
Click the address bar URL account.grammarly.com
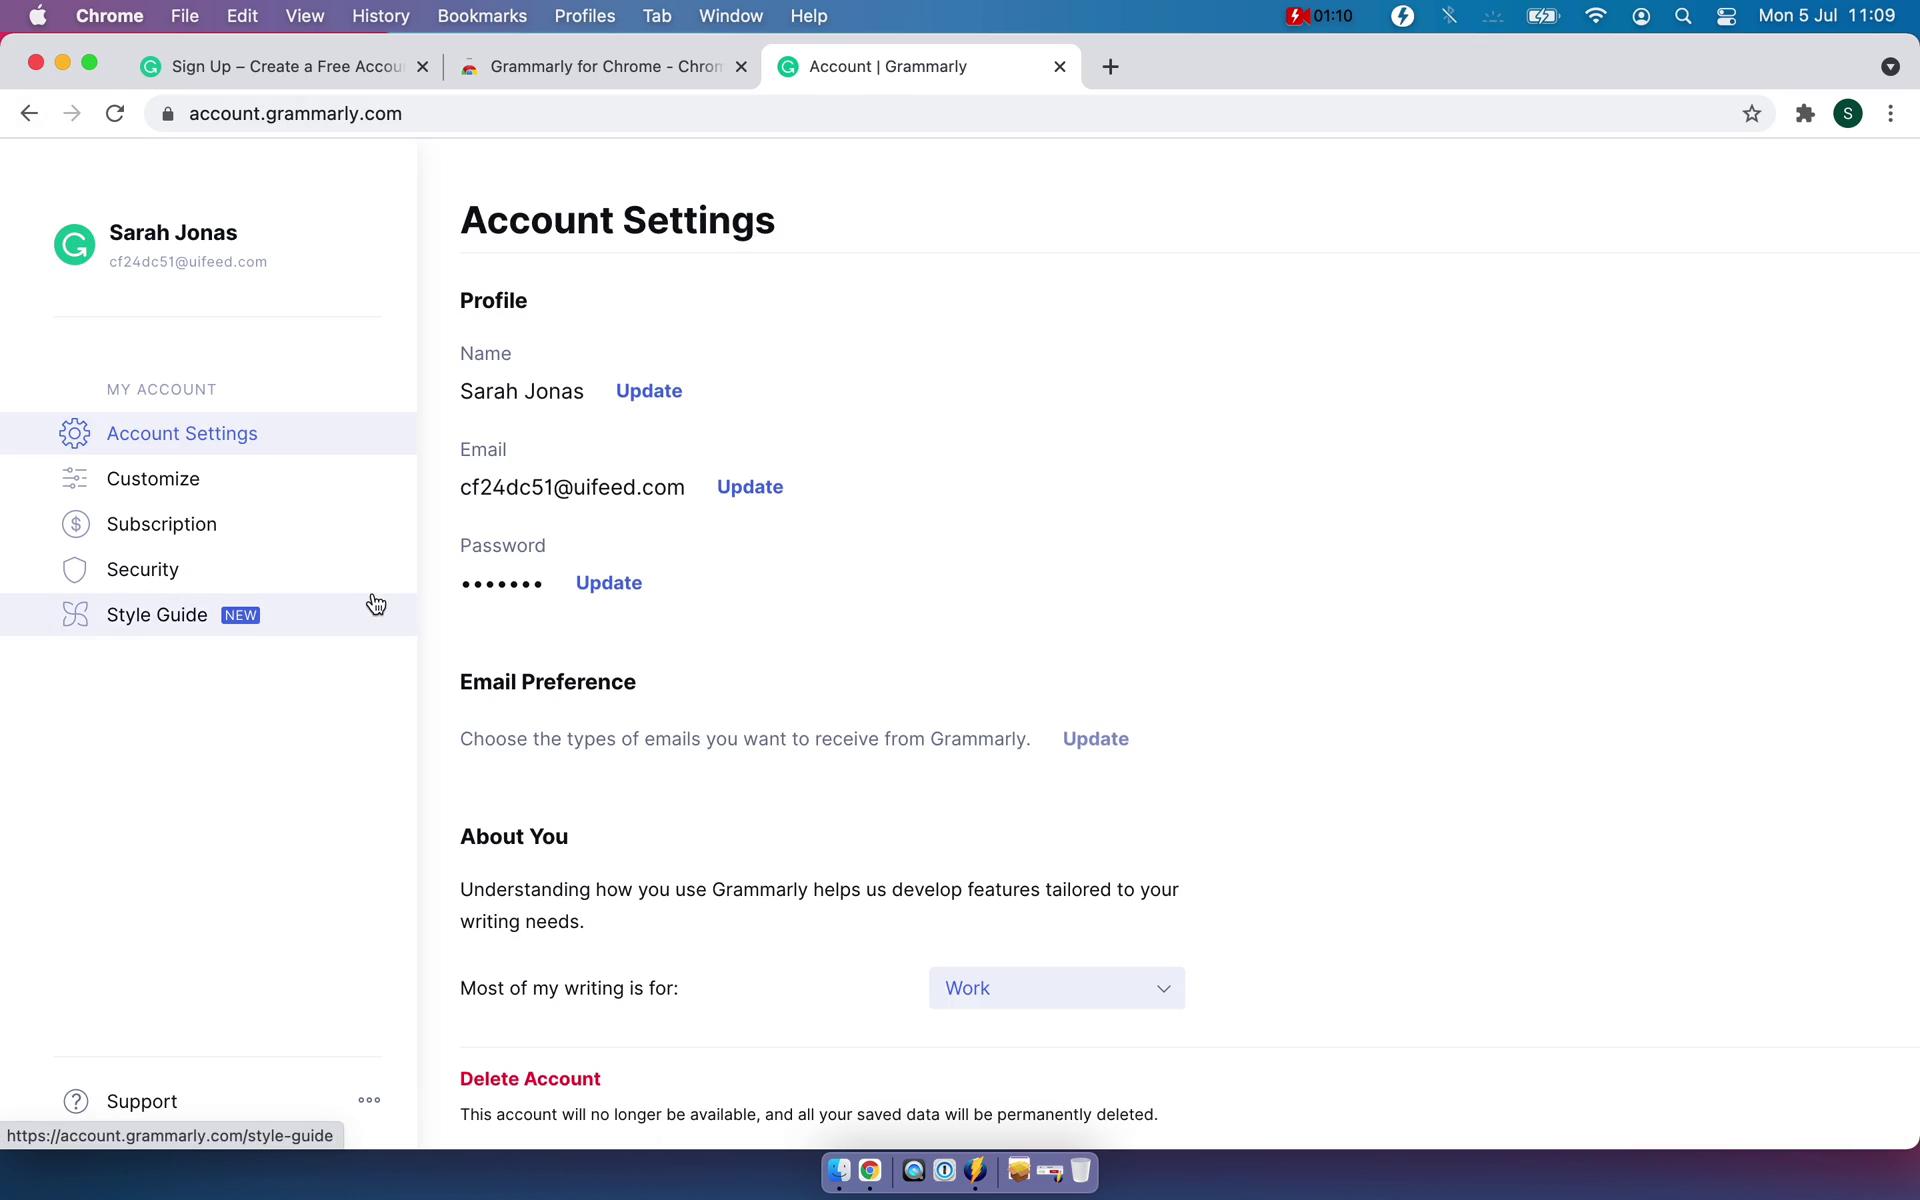tap(295, 114)
